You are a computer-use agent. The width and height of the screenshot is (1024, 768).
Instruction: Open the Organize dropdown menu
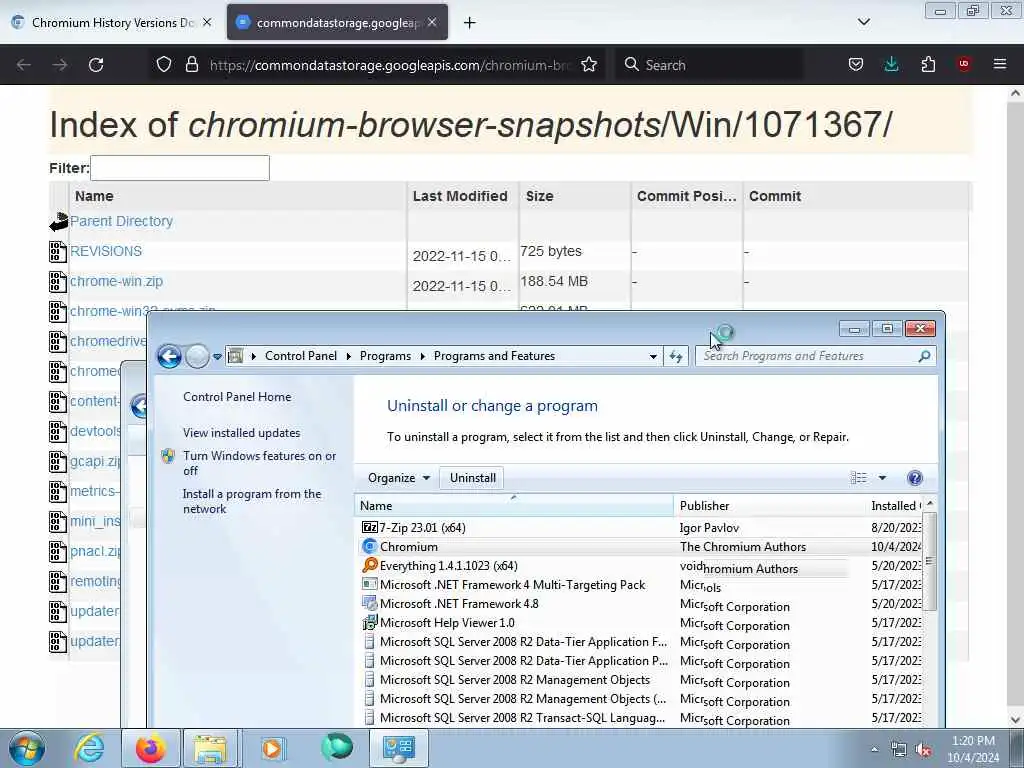click(x=398, y=478)
